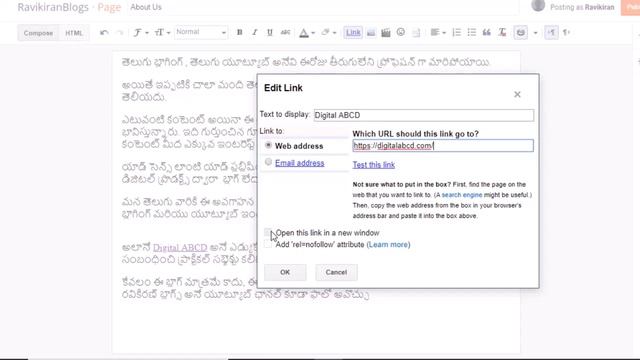640x360 pixels.
Task: Select the Email address radio option
Action: pos(268,162)
